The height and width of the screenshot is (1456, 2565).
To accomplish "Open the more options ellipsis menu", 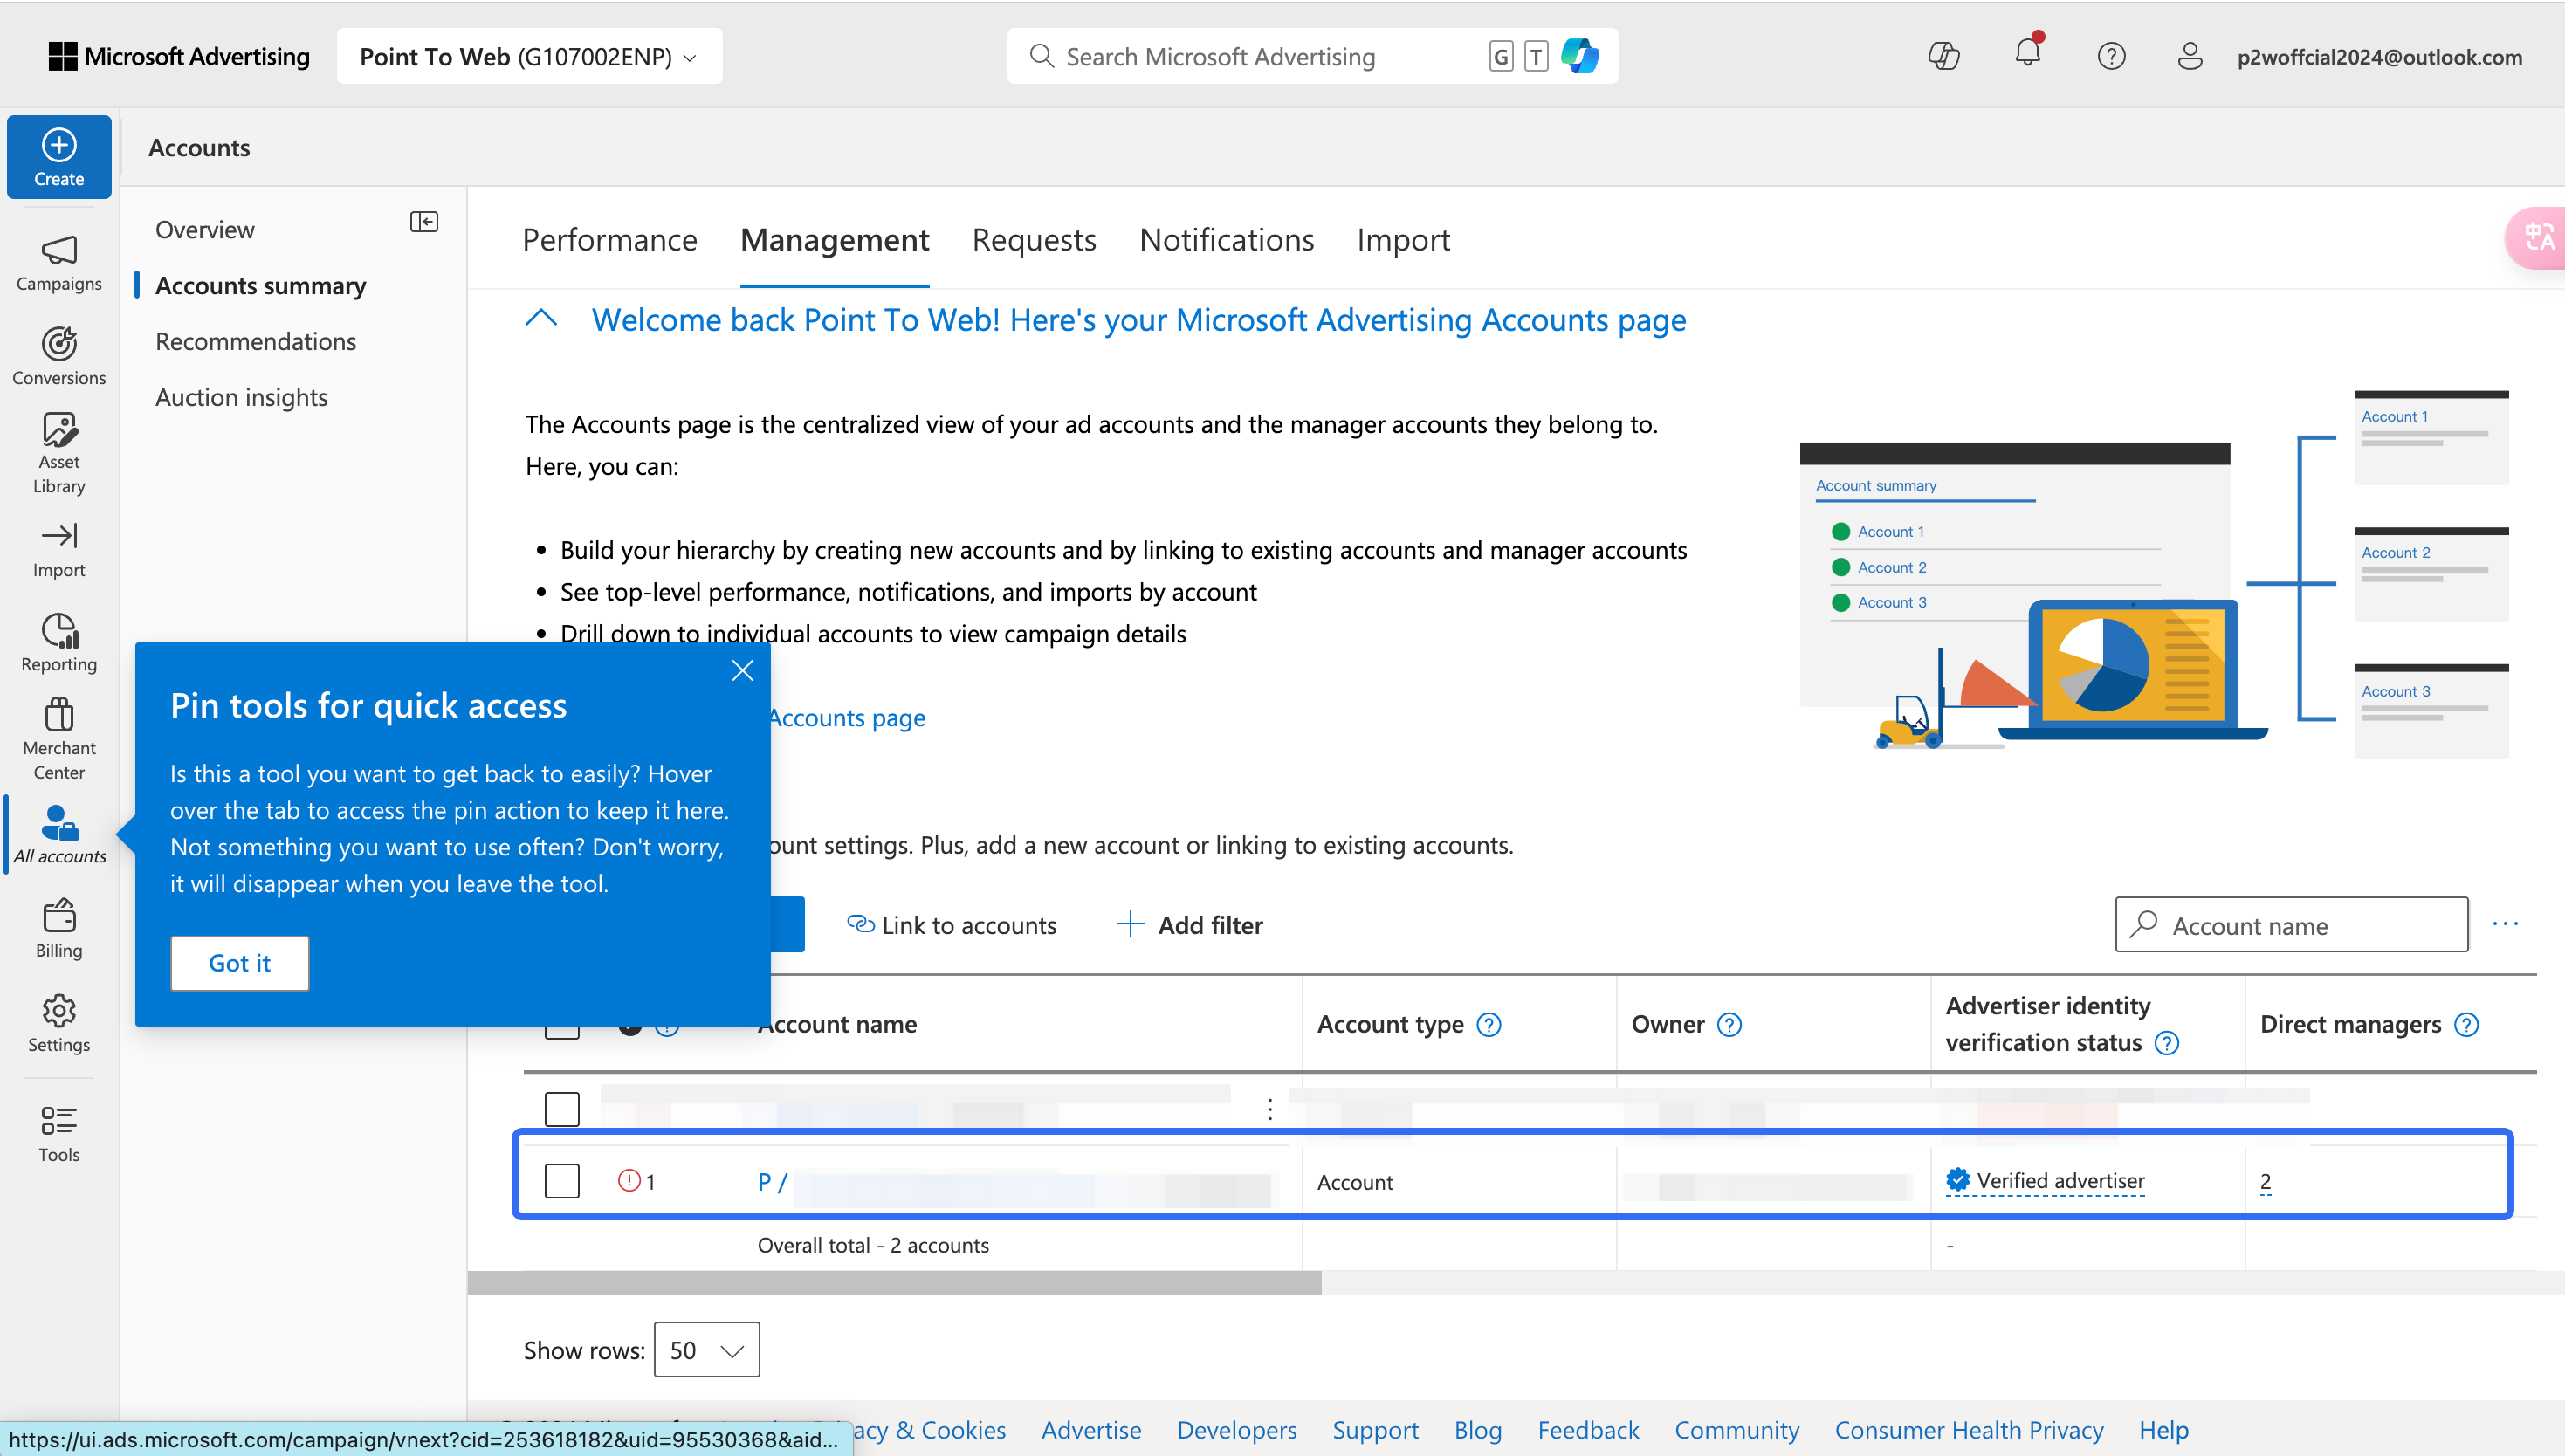I will point(2506,924).
